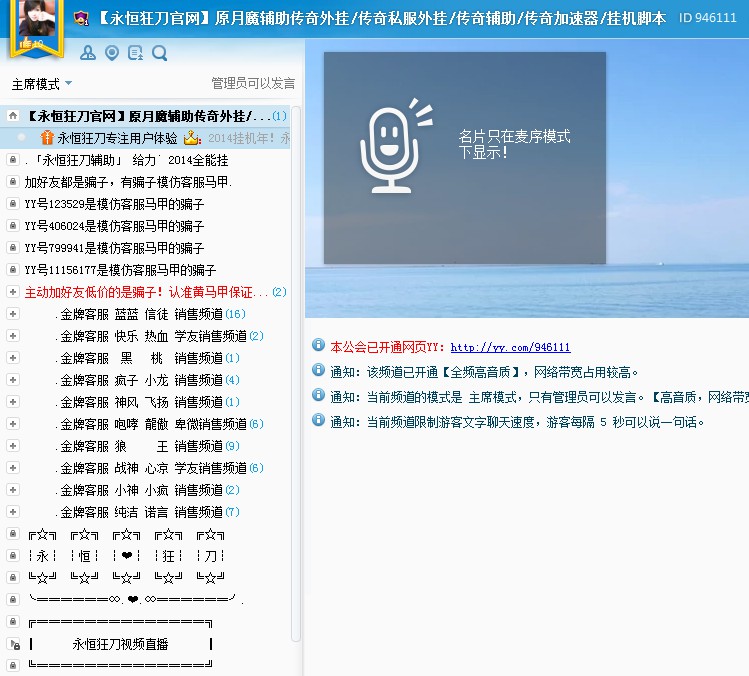Open the 主席模式 mode dropdown
The image size is (749, 676).
click(x=42, y=84)
